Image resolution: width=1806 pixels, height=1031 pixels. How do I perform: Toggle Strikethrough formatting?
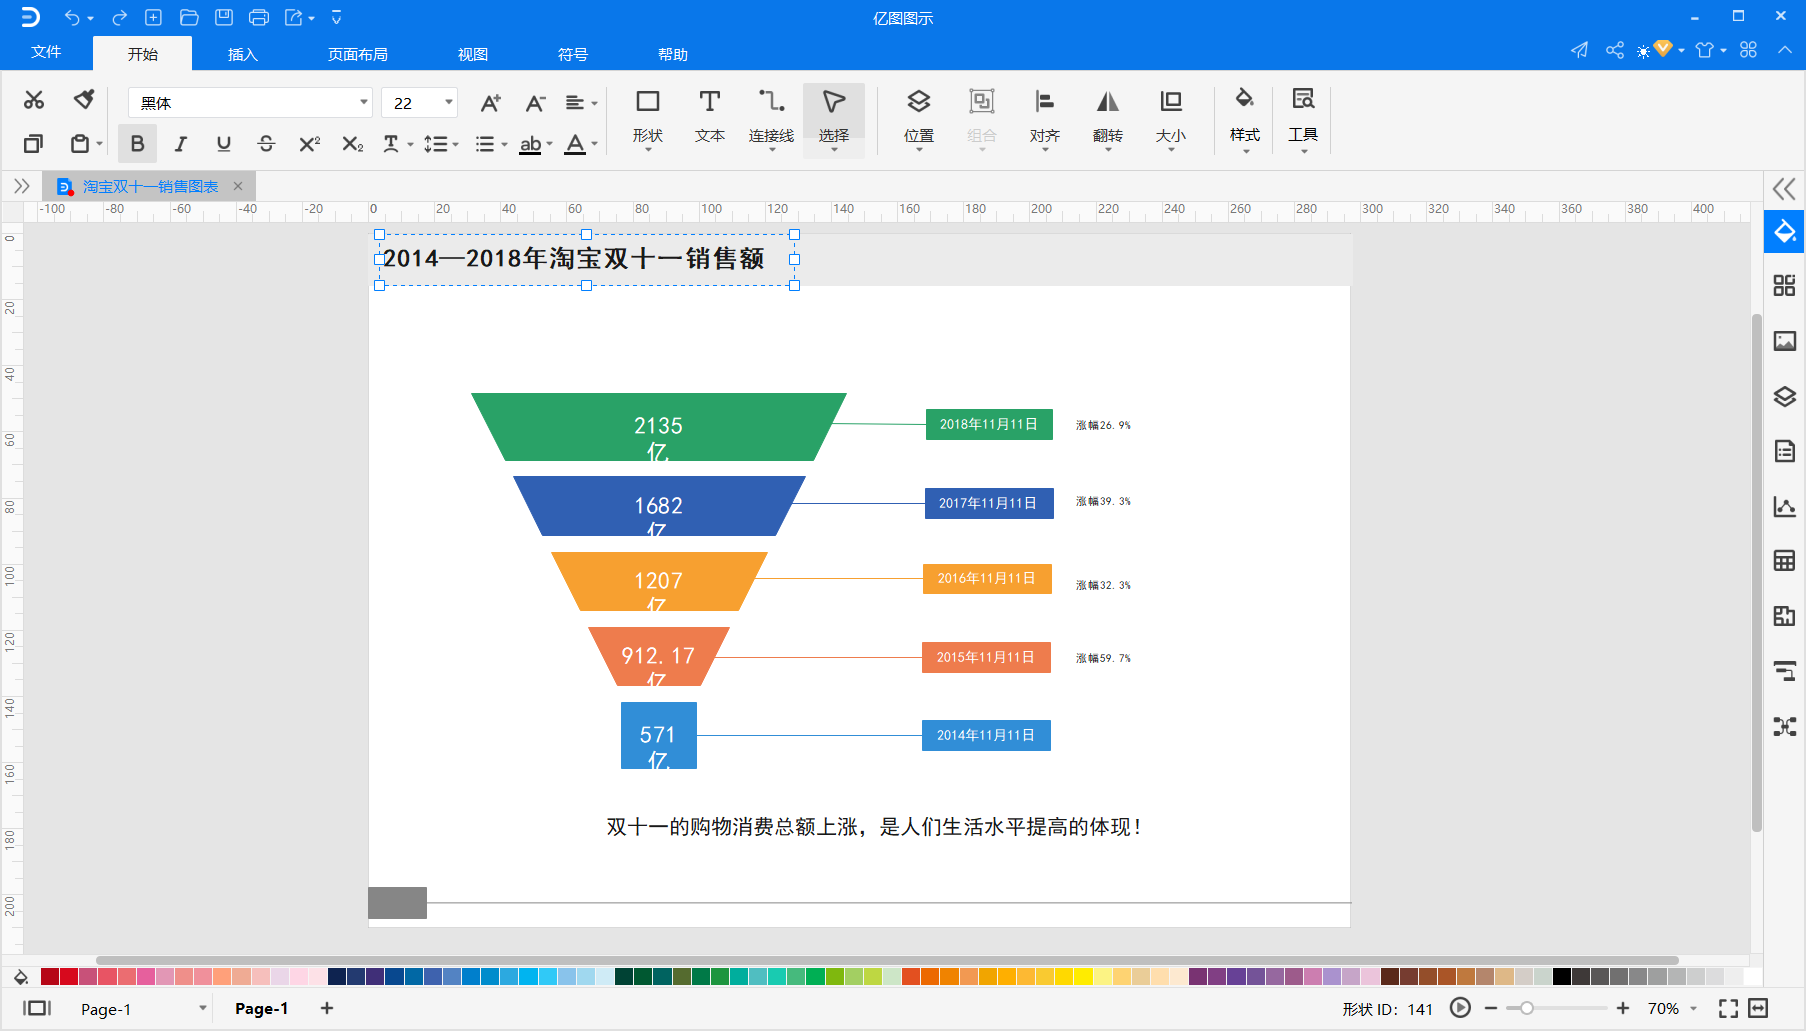tap(266, 144)
